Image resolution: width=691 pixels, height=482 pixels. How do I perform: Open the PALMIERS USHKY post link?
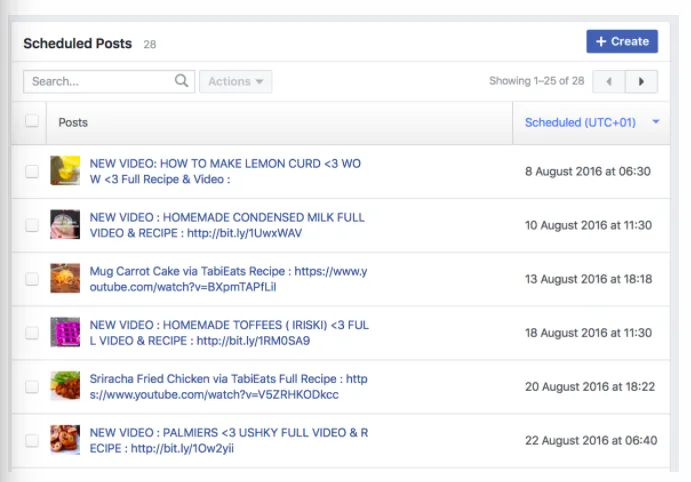click(229, 440)
